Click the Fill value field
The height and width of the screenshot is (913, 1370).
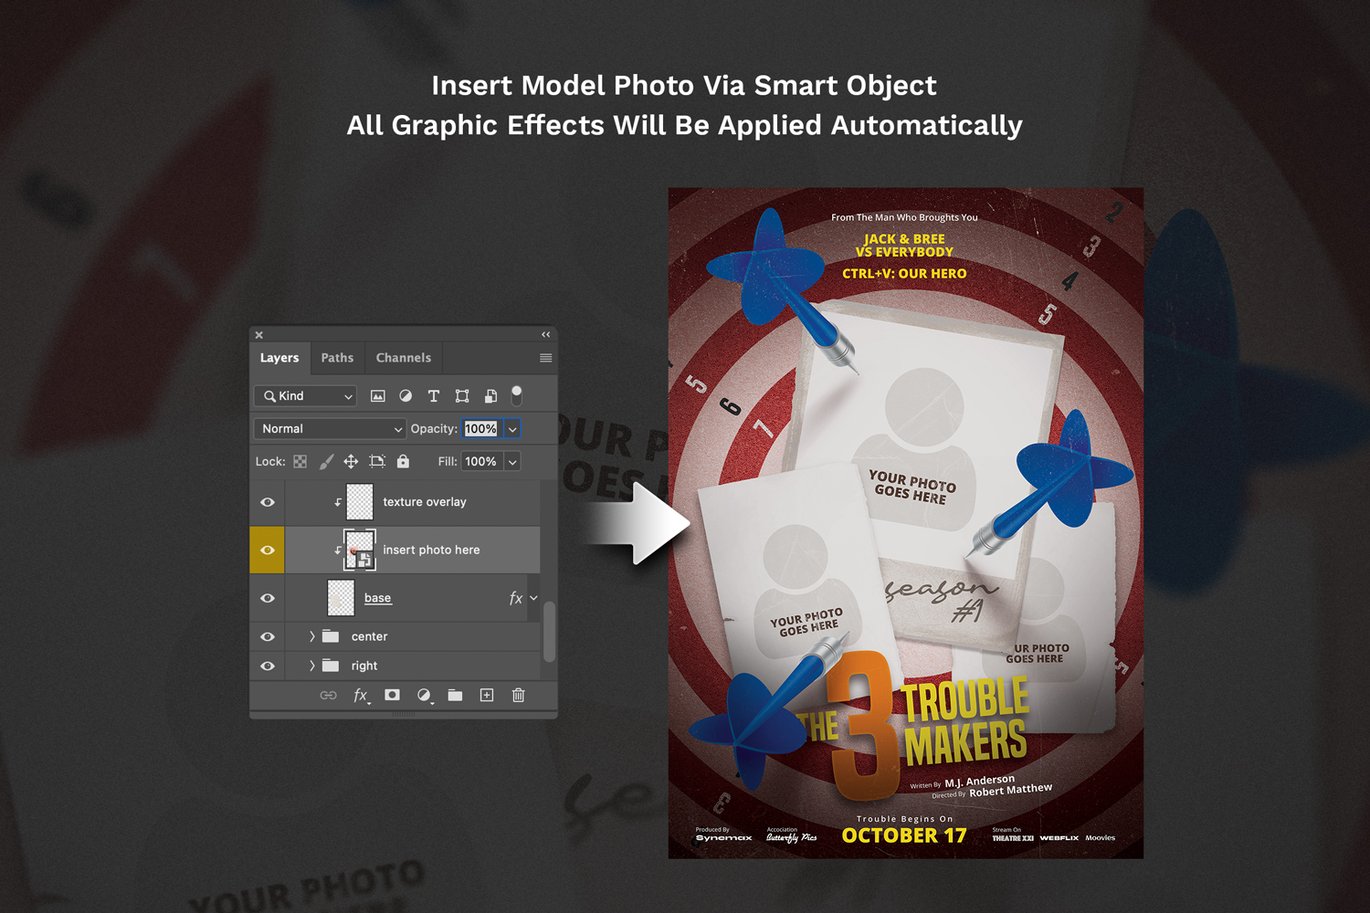click(481, 462)
